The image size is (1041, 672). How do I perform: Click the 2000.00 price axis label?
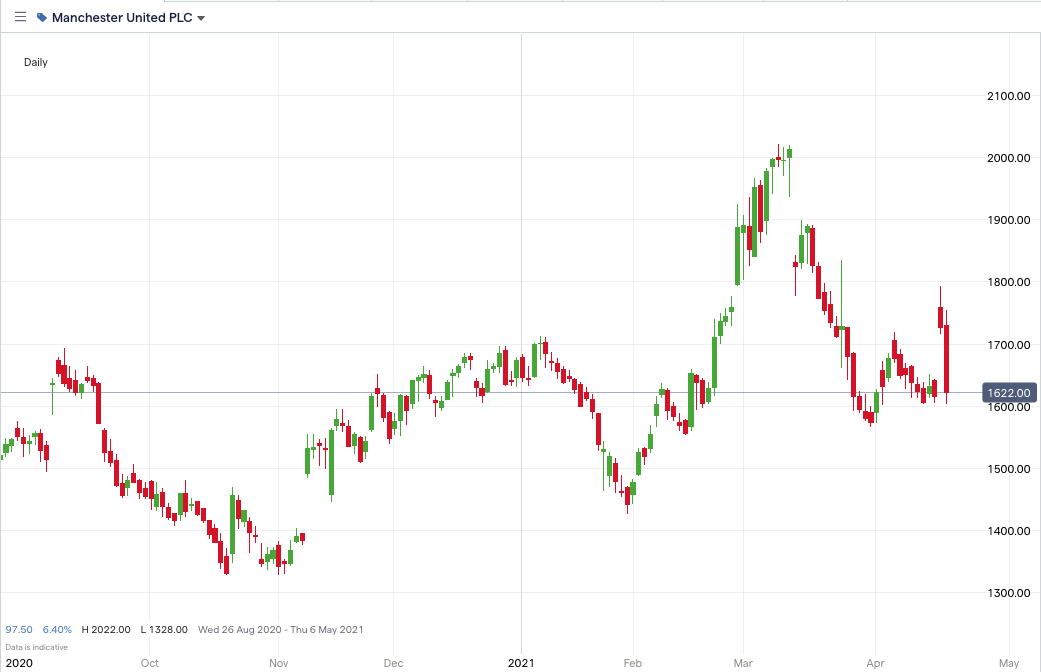click(1008, 158)
